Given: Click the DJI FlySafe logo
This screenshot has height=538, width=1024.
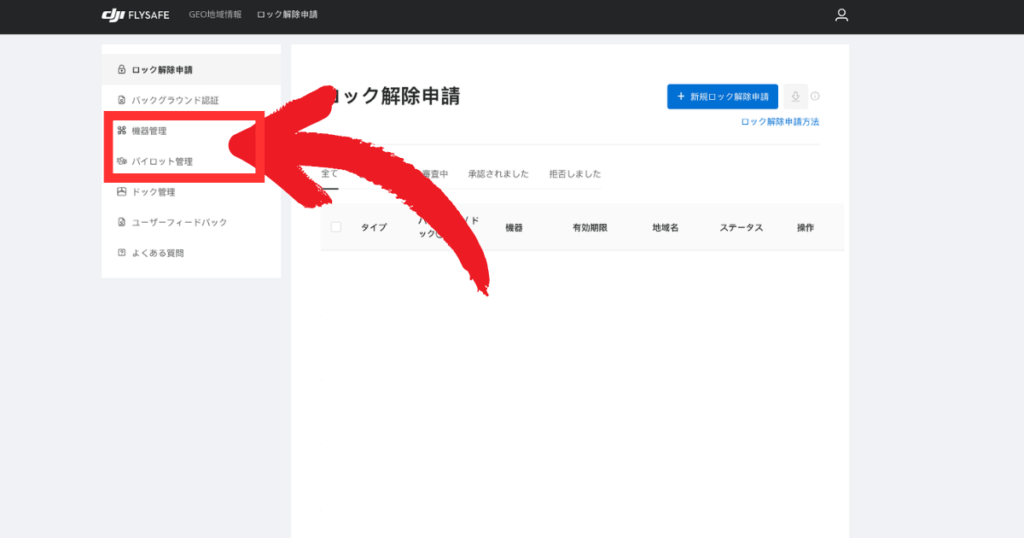Looking at the screenshot, I should pyautogui.click(x=138, y=15).
